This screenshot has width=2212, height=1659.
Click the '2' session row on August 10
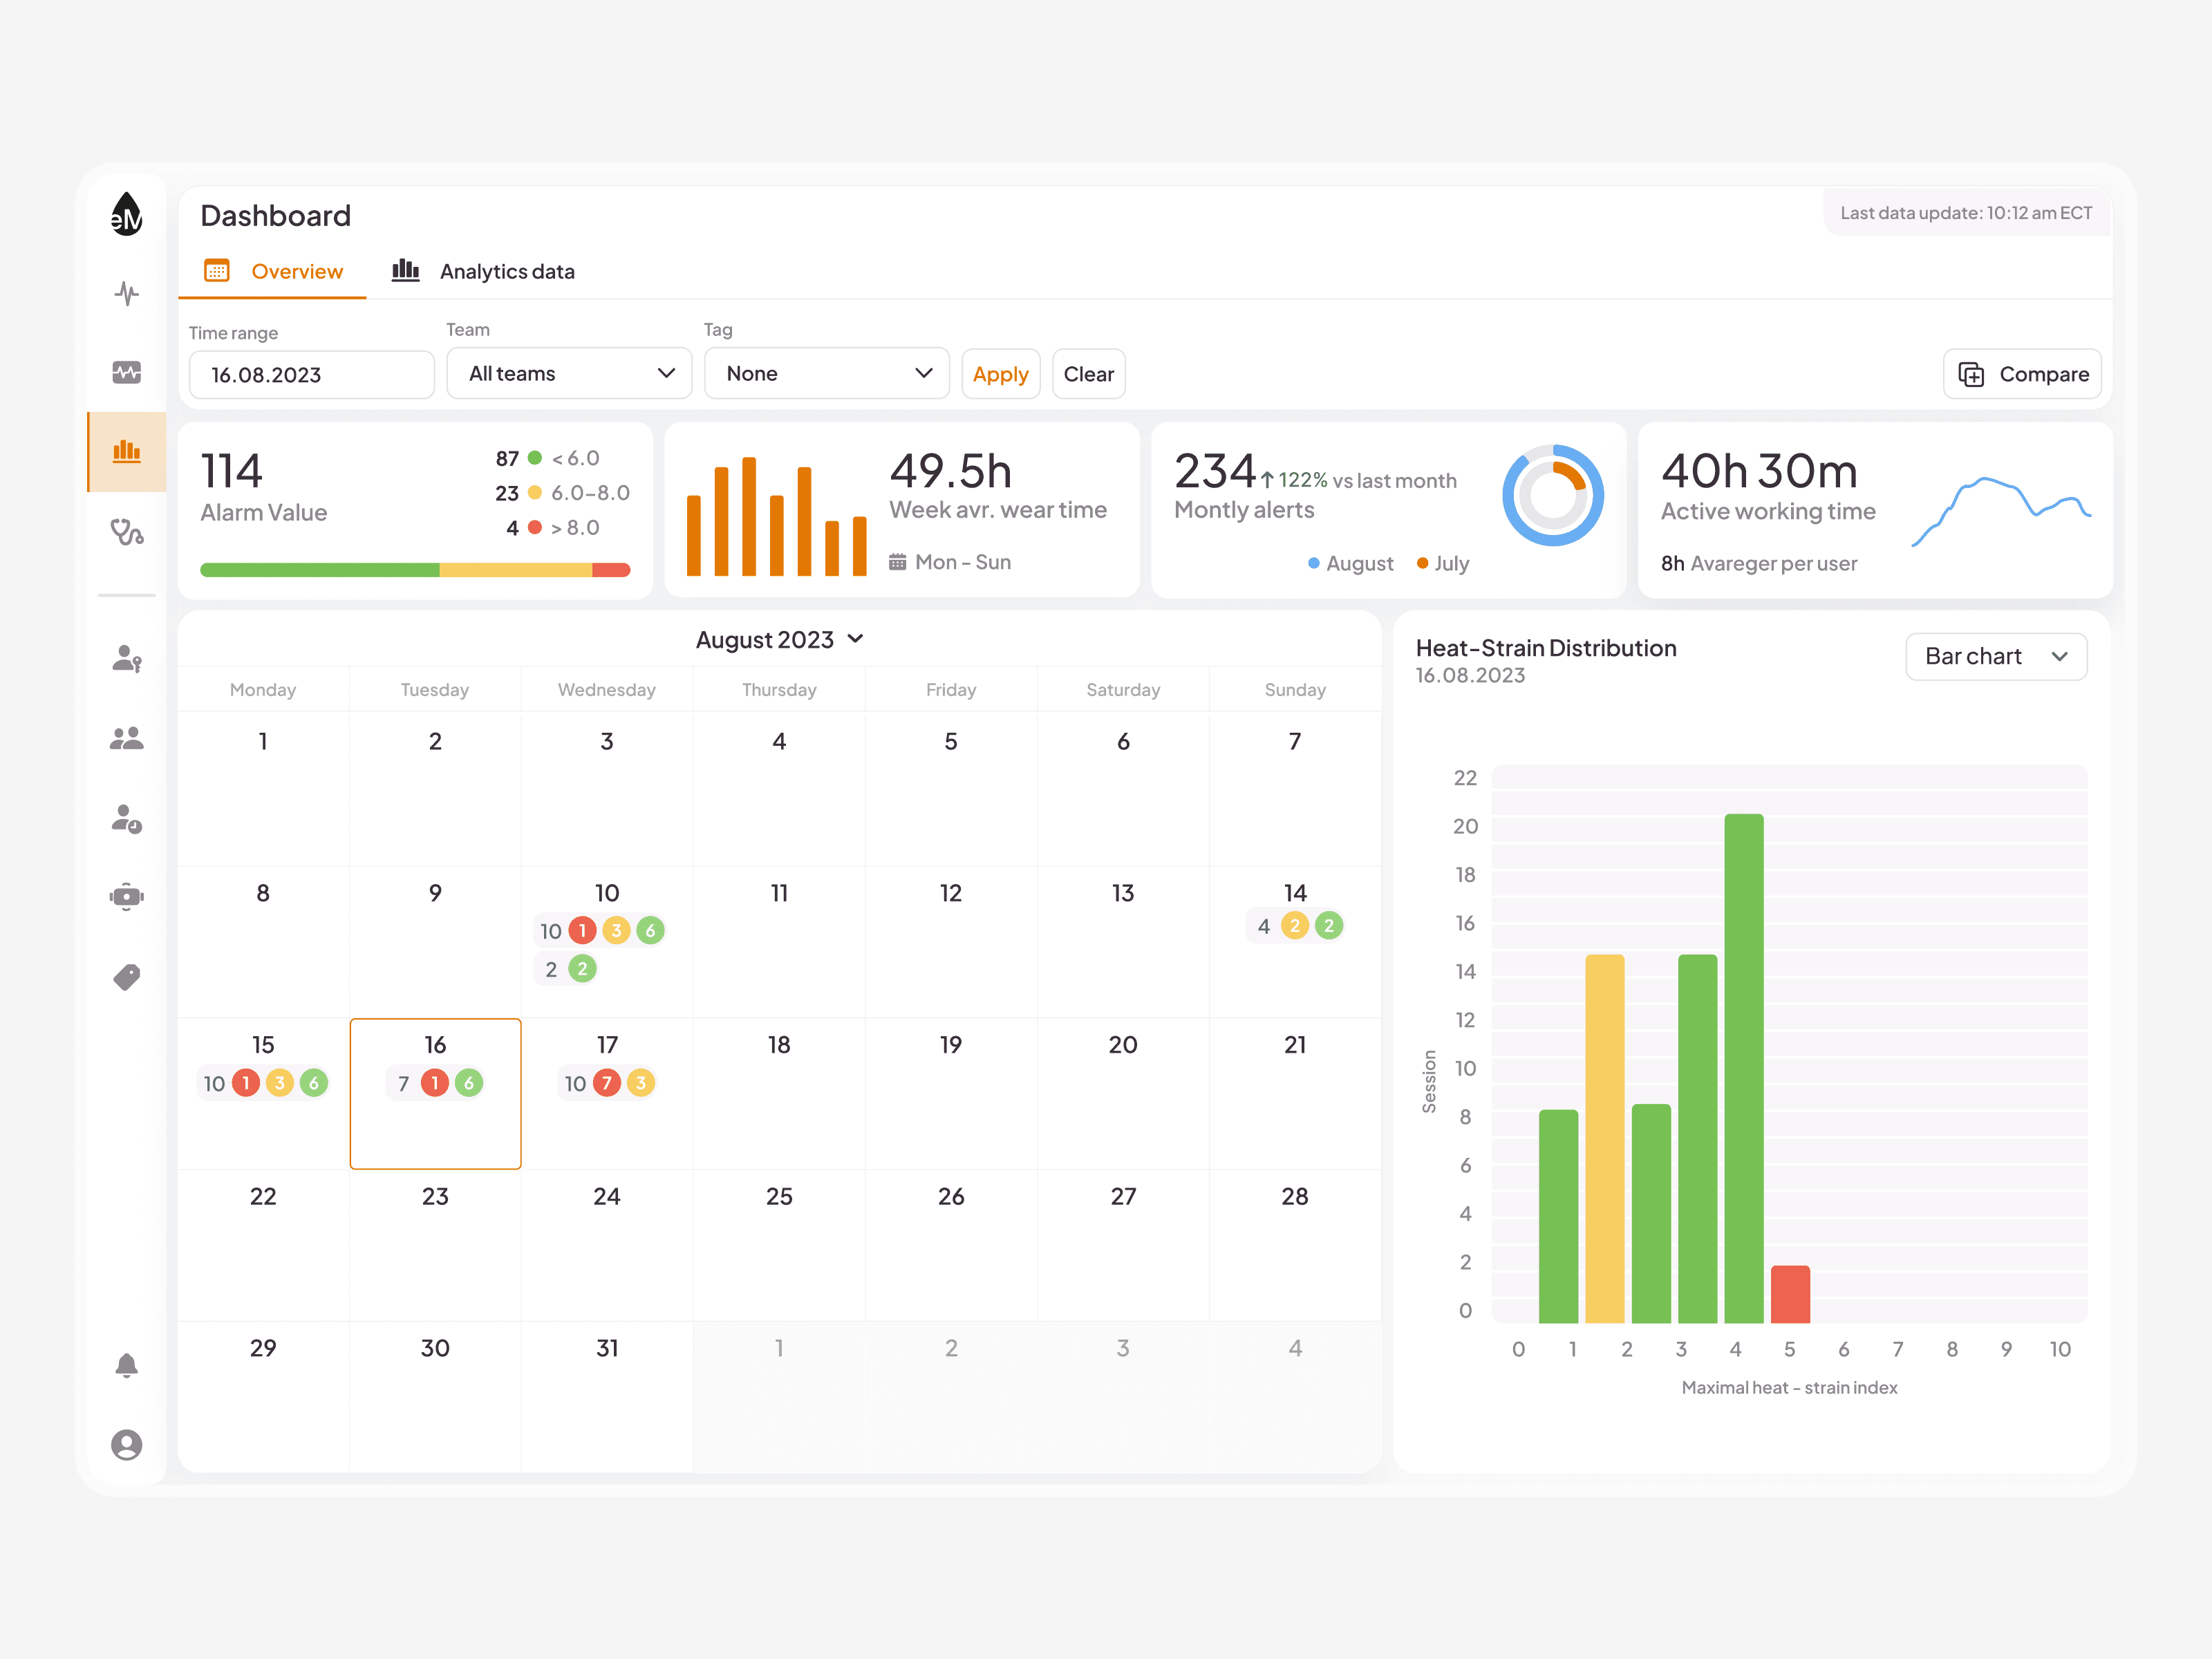coord(566,968)
